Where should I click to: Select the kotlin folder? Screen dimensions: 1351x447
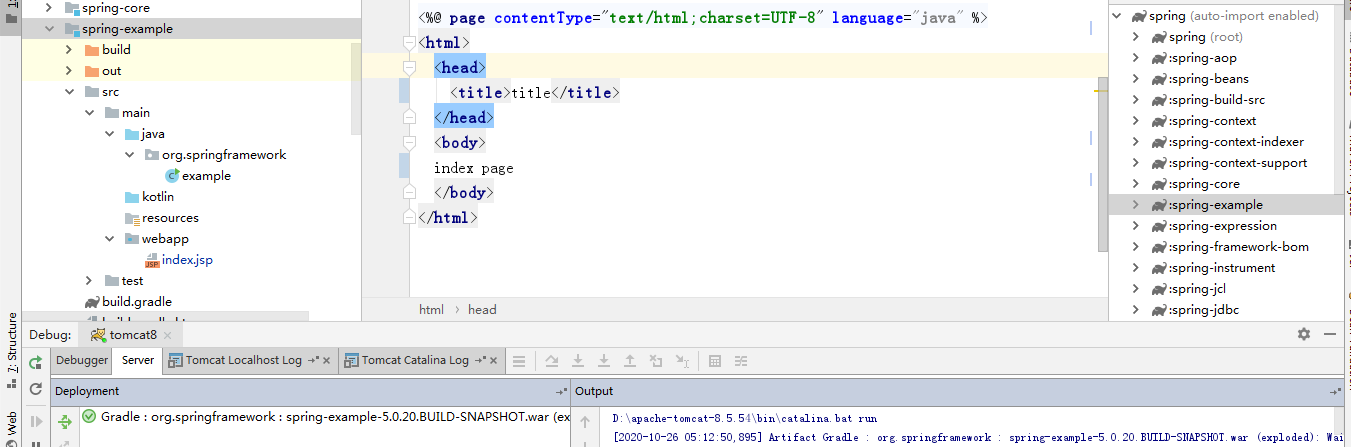[158, 197]
